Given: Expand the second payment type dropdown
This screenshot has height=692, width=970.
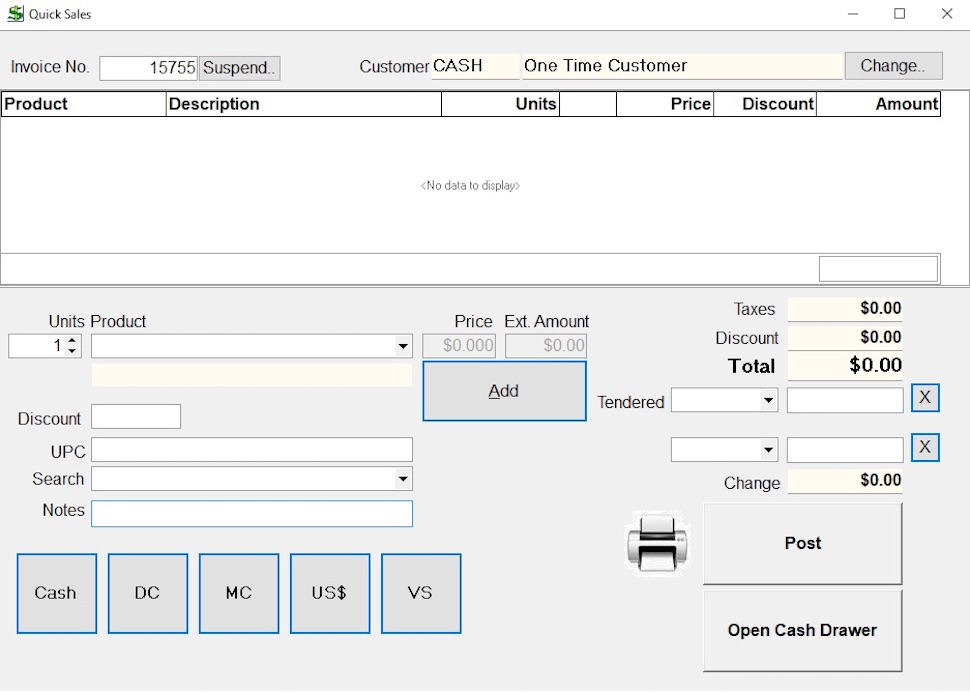Looking at the screenshot, I should click(768, 450).
